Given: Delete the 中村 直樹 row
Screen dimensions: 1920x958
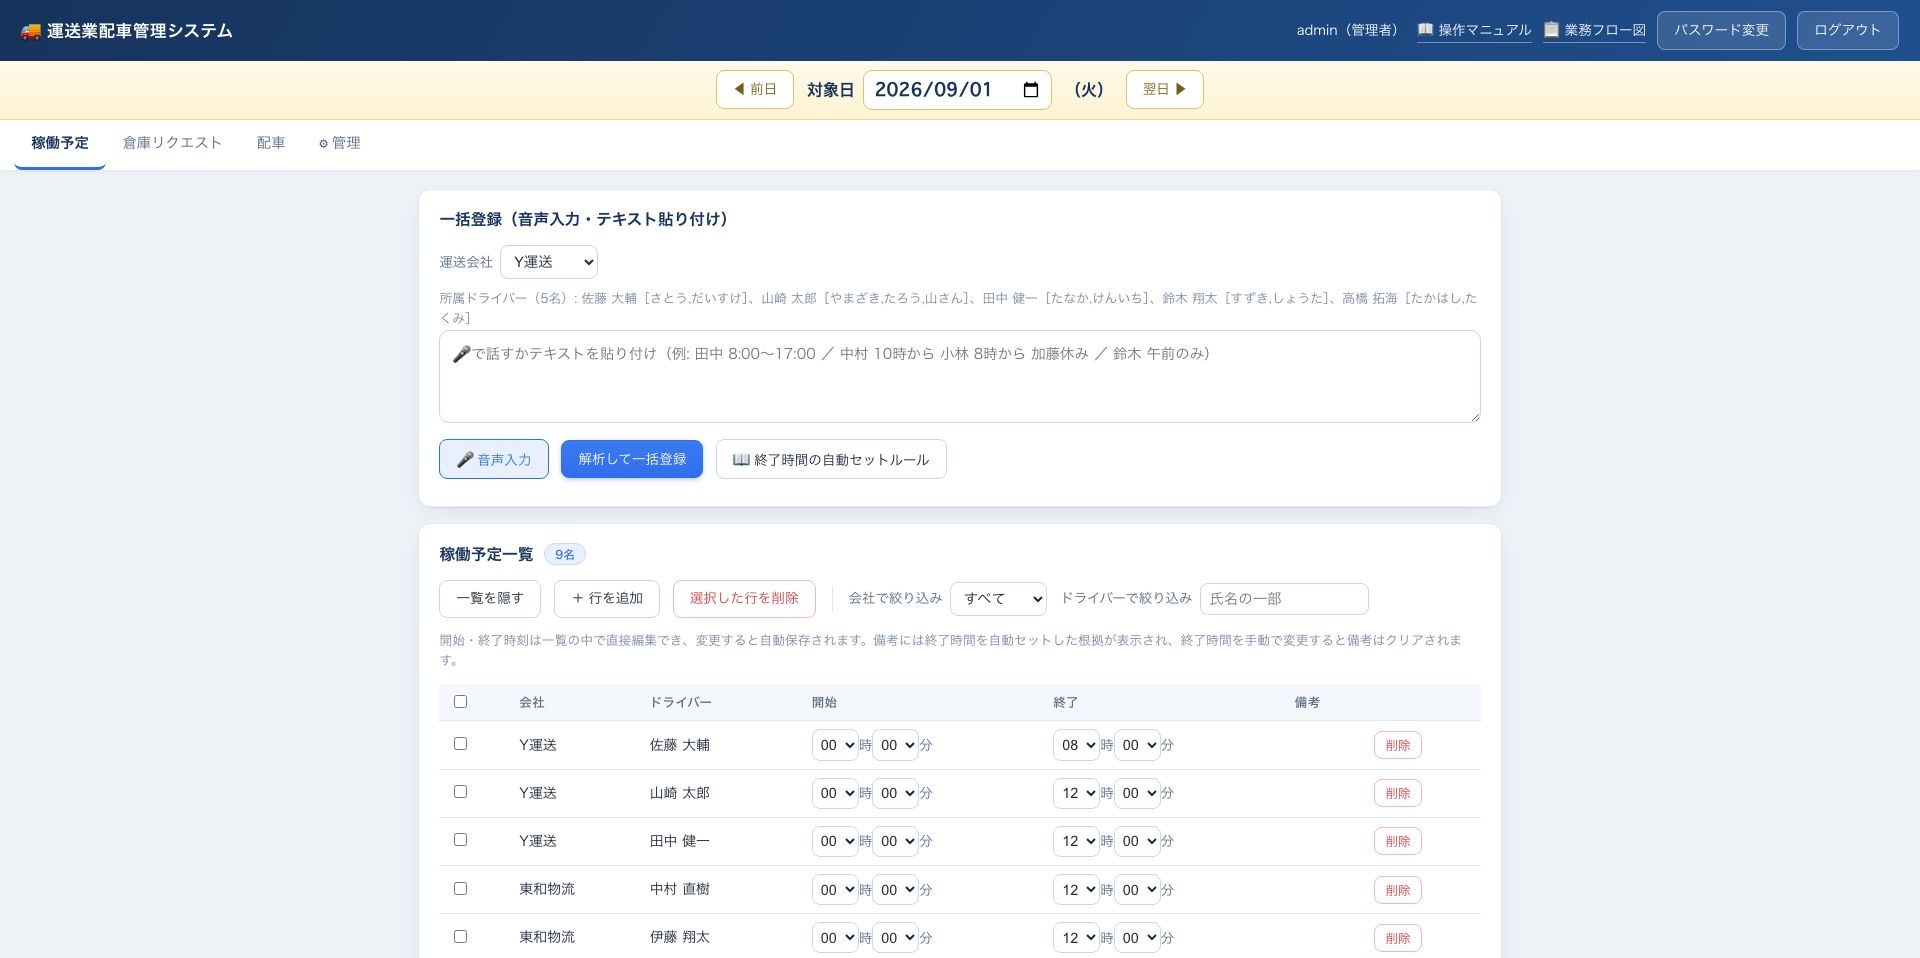Looking at the screenshot, I should (1398, 890).
